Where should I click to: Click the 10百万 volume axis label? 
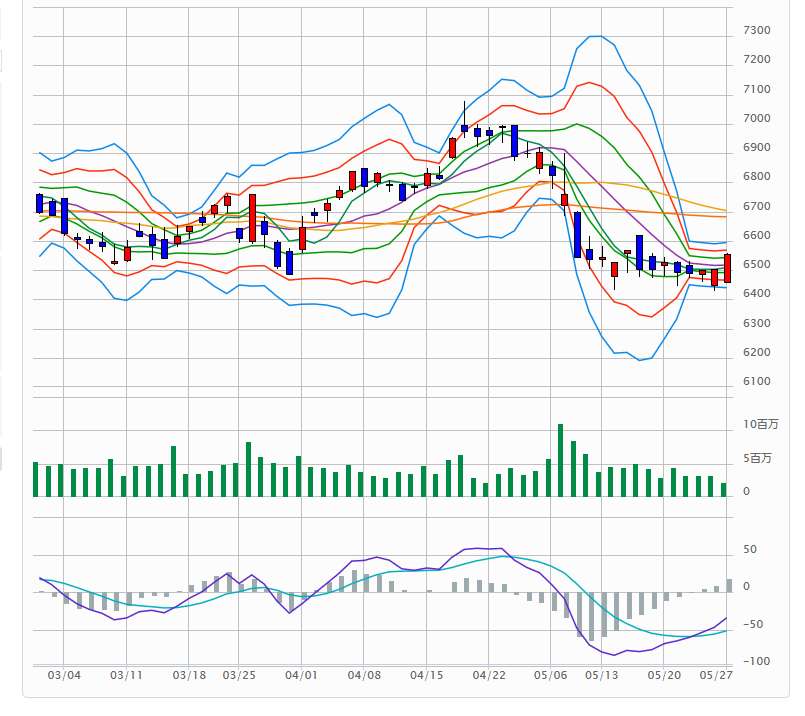760,425
